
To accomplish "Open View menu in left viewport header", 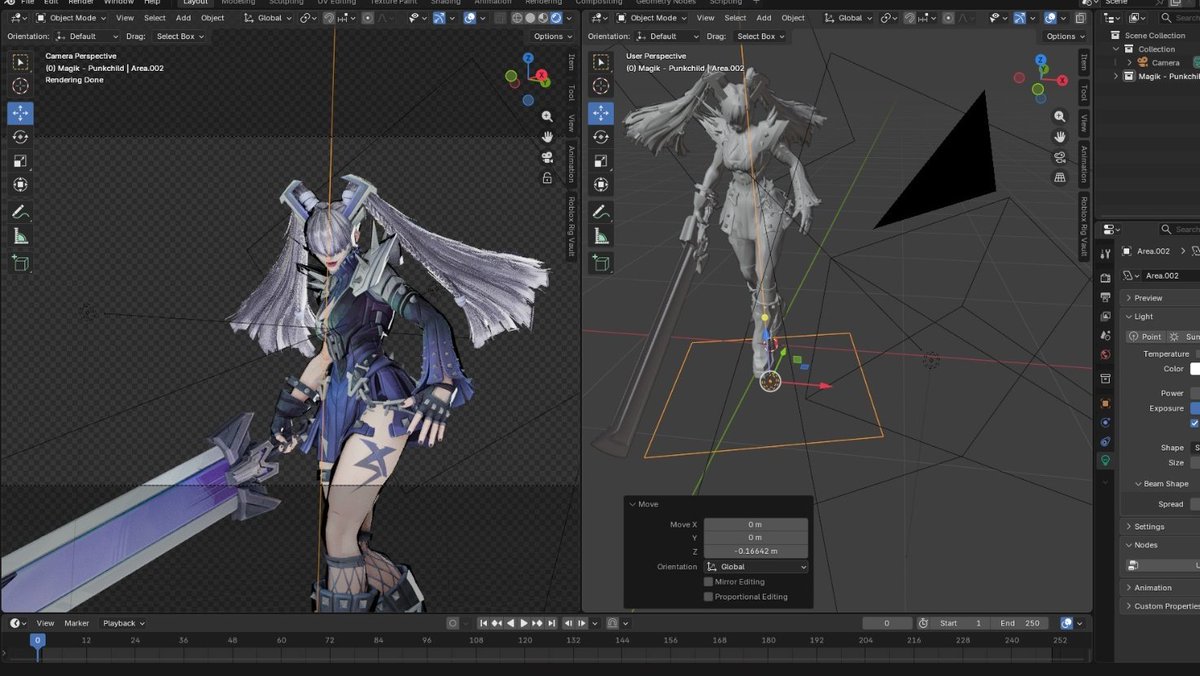I will 125,18.
